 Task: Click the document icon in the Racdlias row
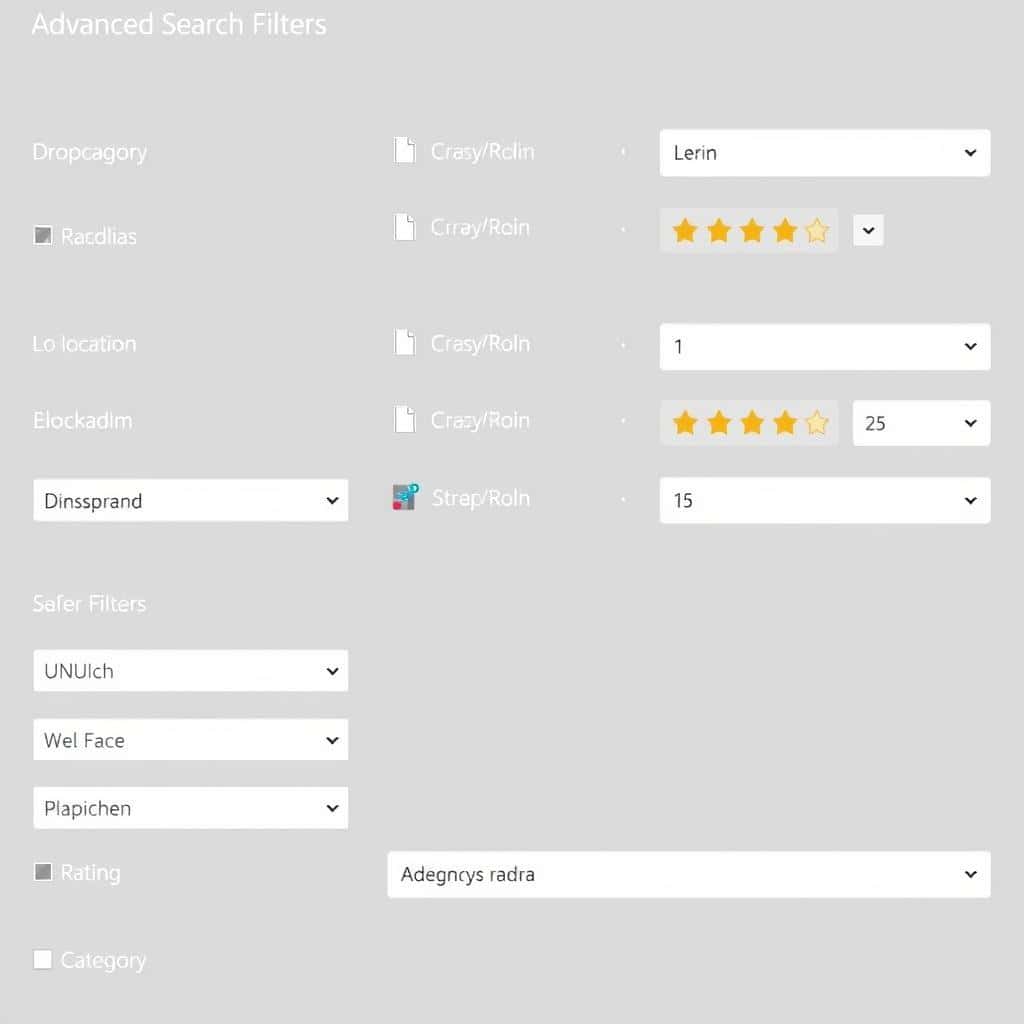tap(404, 227)
